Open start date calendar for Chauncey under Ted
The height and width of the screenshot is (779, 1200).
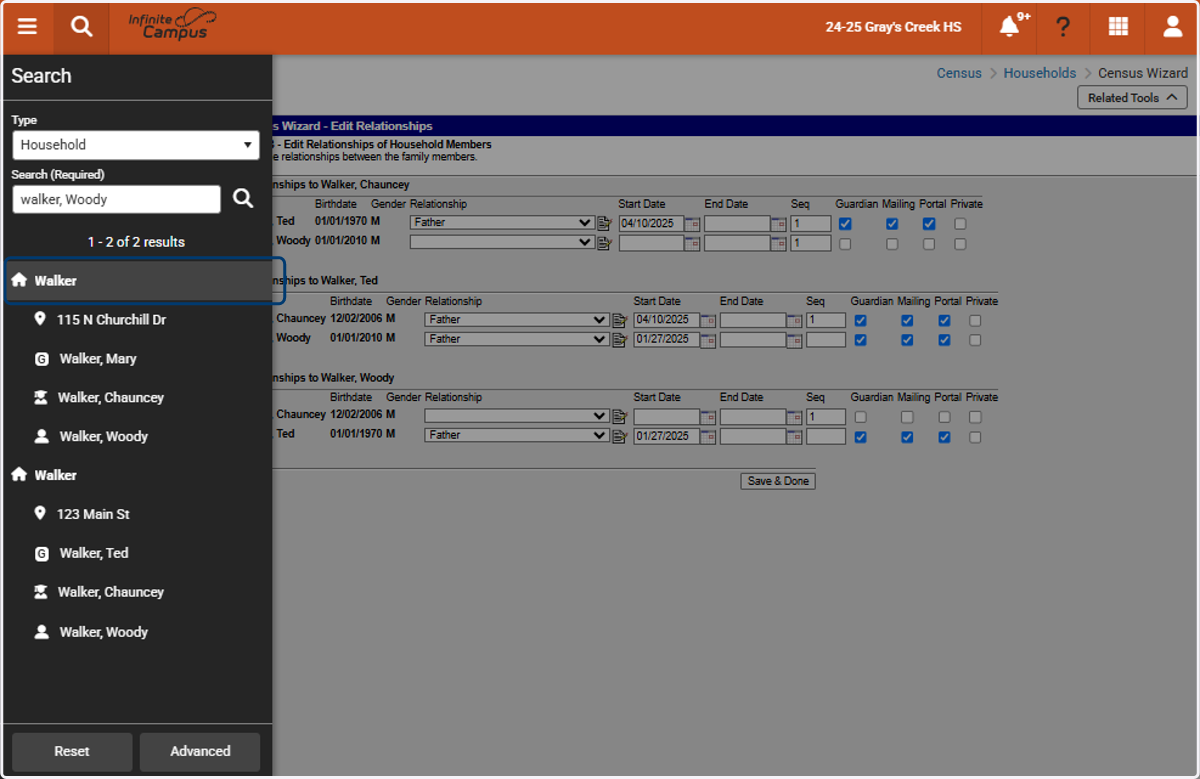coord(708,321)
